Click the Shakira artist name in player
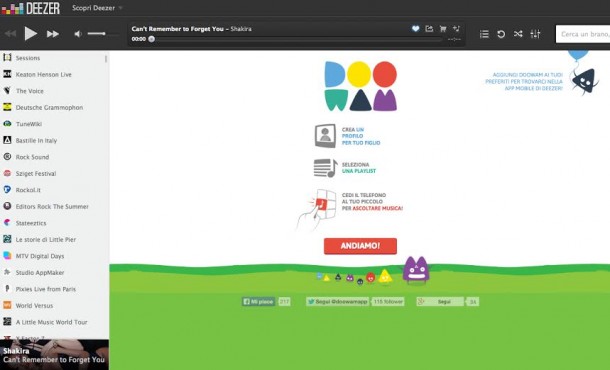 pyautogui.click(x=241, y=29)
